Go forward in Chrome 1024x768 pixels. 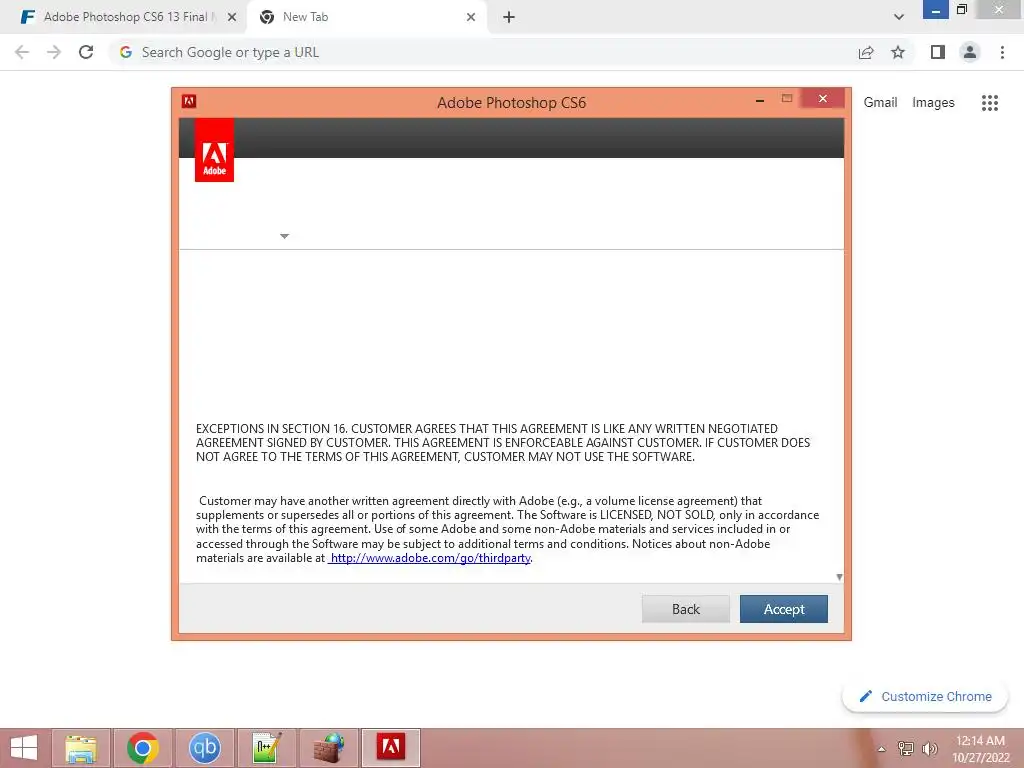tap(54, 52)
